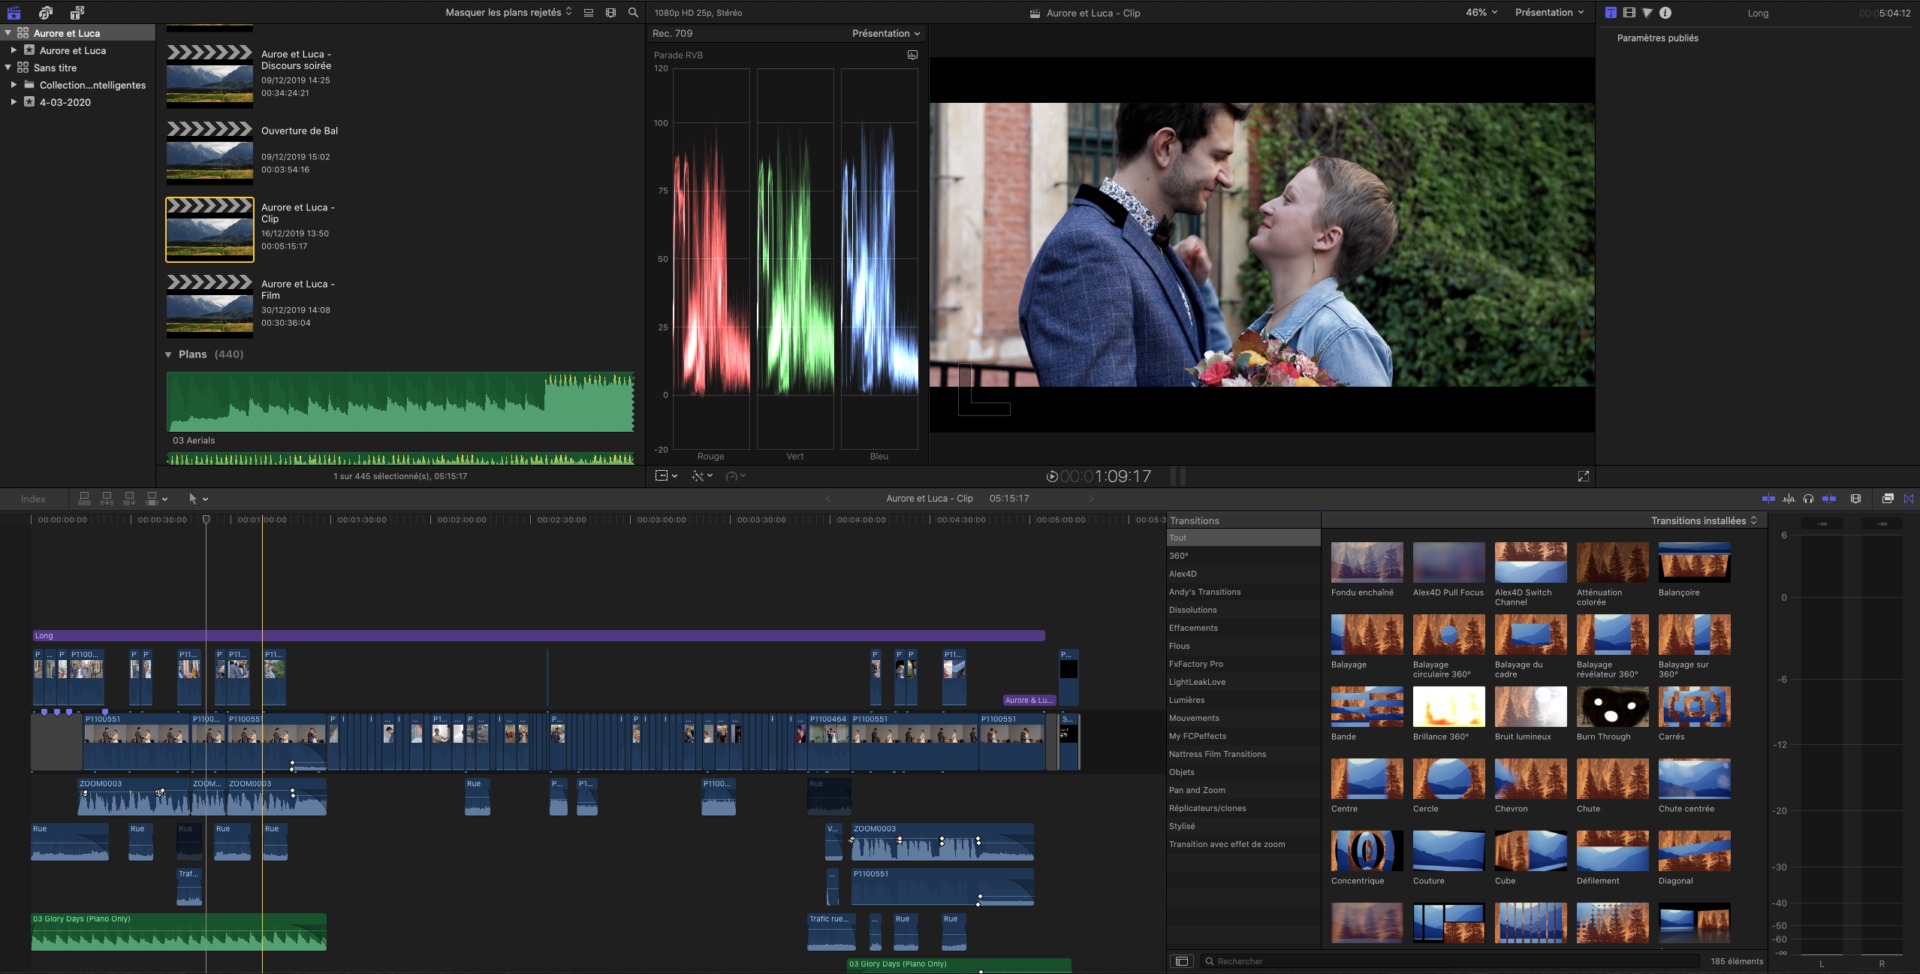
Task: Select Alex4D transitions category
Action: click(x=1243, y=574)
